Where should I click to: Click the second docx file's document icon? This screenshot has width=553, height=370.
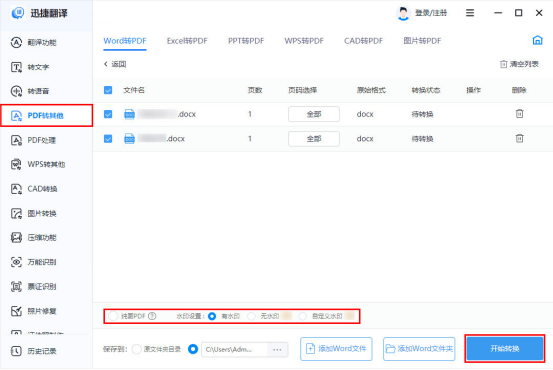(x=129, y=139)
